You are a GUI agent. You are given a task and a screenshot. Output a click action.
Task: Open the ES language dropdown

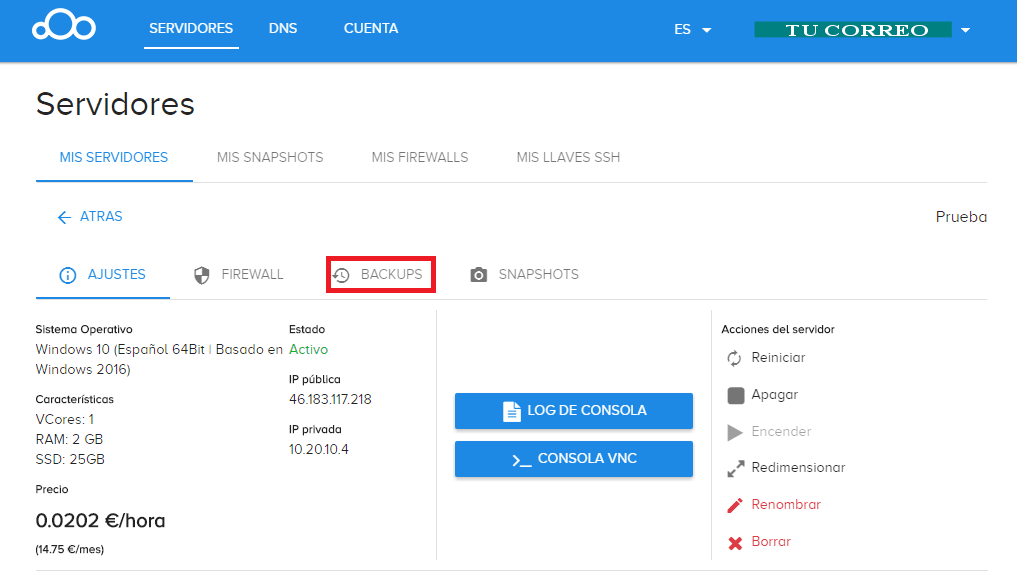click(x=692, y=30)
